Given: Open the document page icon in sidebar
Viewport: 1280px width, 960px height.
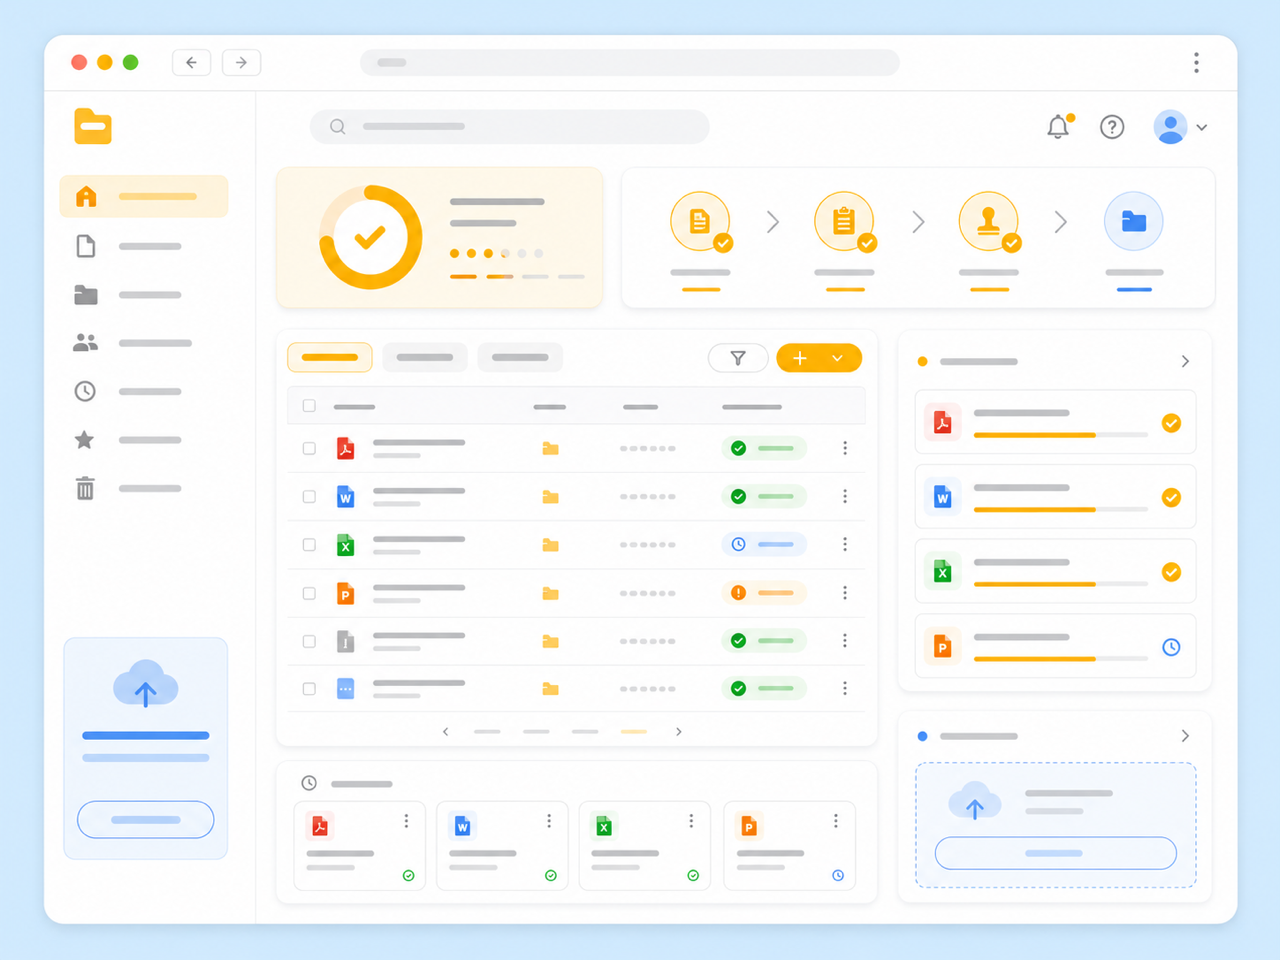Looking at the screenshot, I should click(86, 246).
